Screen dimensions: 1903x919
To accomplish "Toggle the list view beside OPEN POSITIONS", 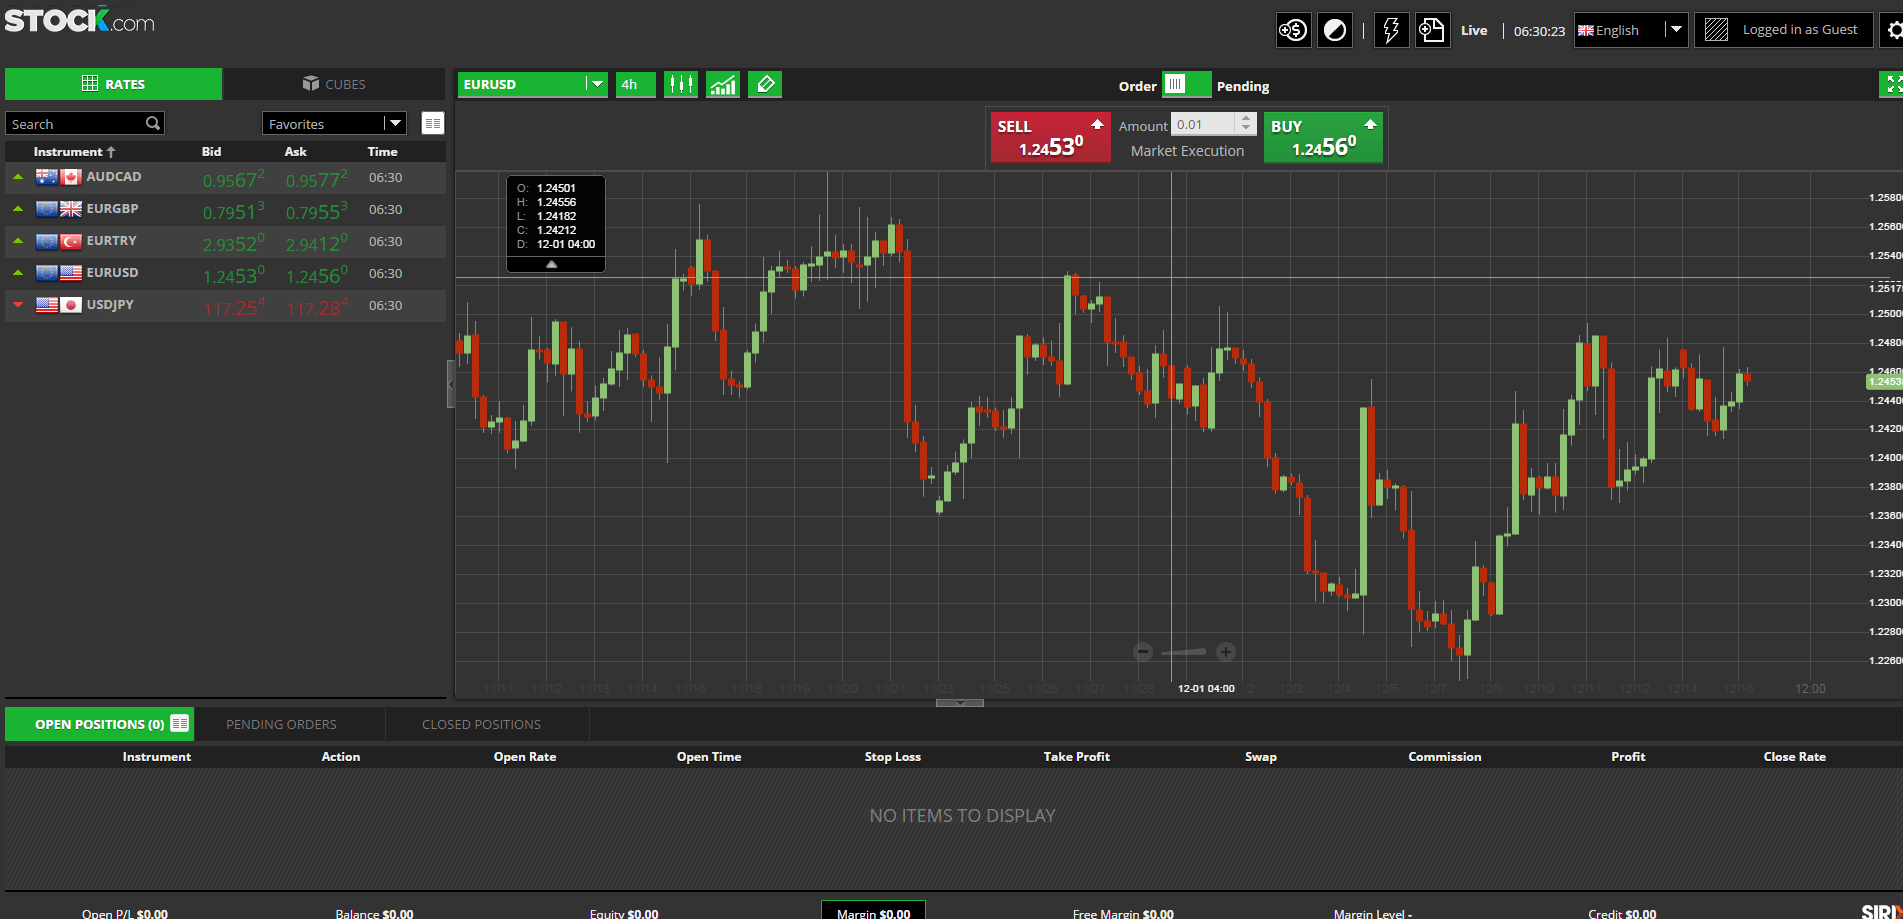I will point(179,723).
